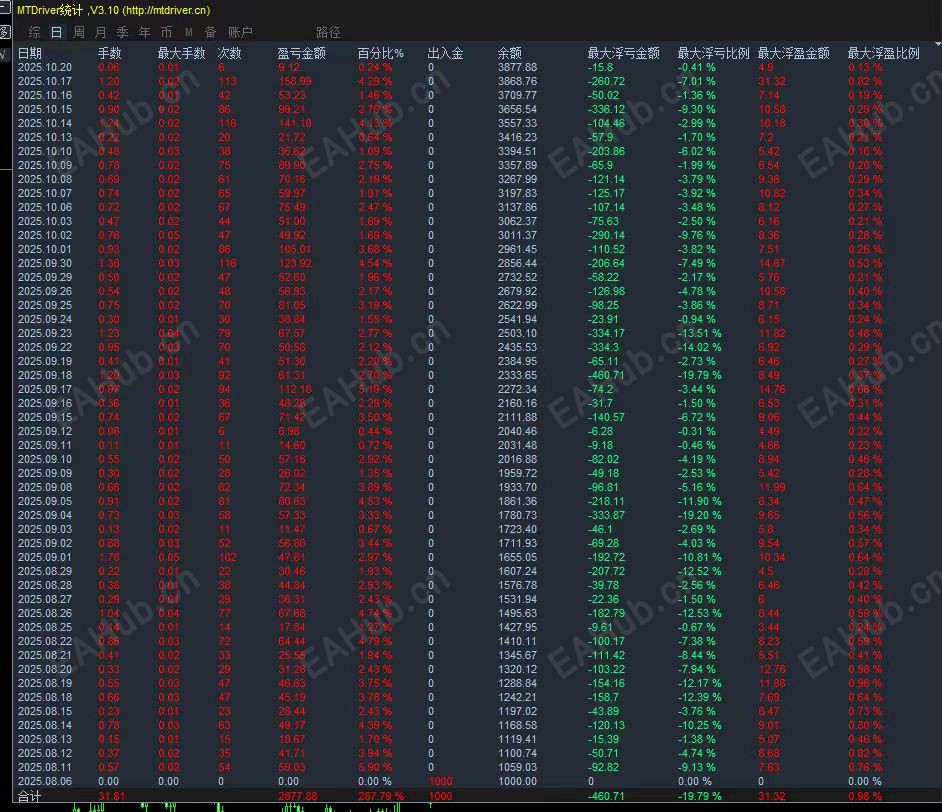Viewport: 942px width, 812px height.
Task: Click the 路径 path label
Action: pos(328,32)
